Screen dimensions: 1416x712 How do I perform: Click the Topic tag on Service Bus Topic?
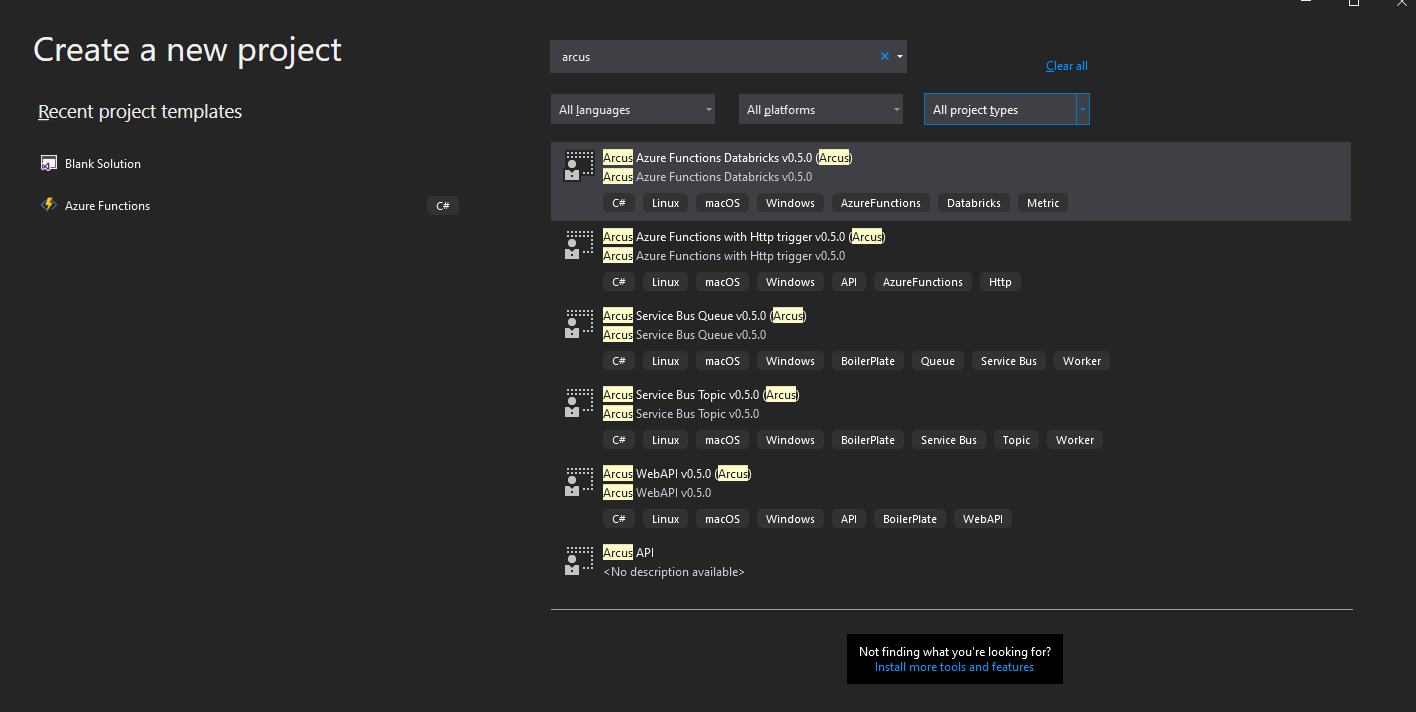(x=1016, y=440)
